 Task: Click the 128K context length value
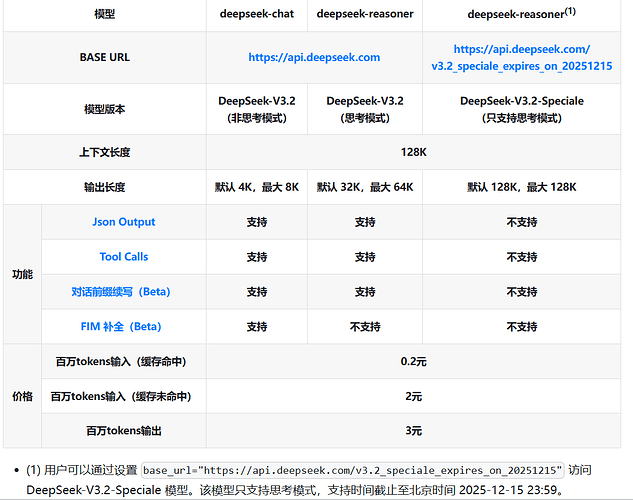413,152
